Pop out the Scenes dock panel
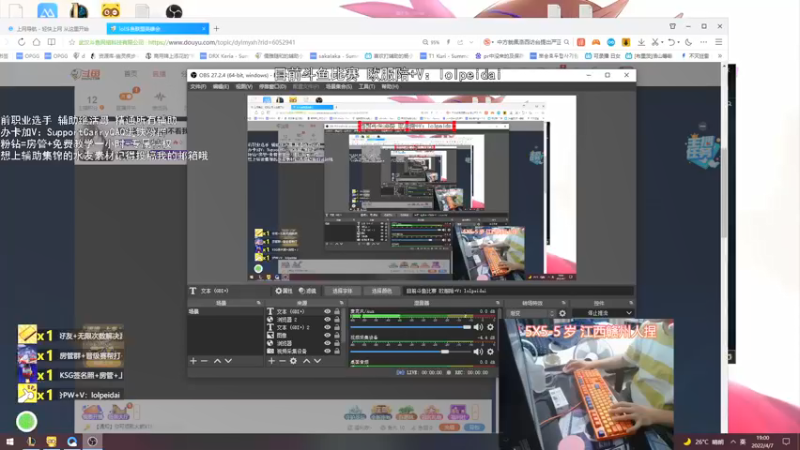The width and height of the screenshot is (800, 450). pyautogui.click(x=259, y=303)
